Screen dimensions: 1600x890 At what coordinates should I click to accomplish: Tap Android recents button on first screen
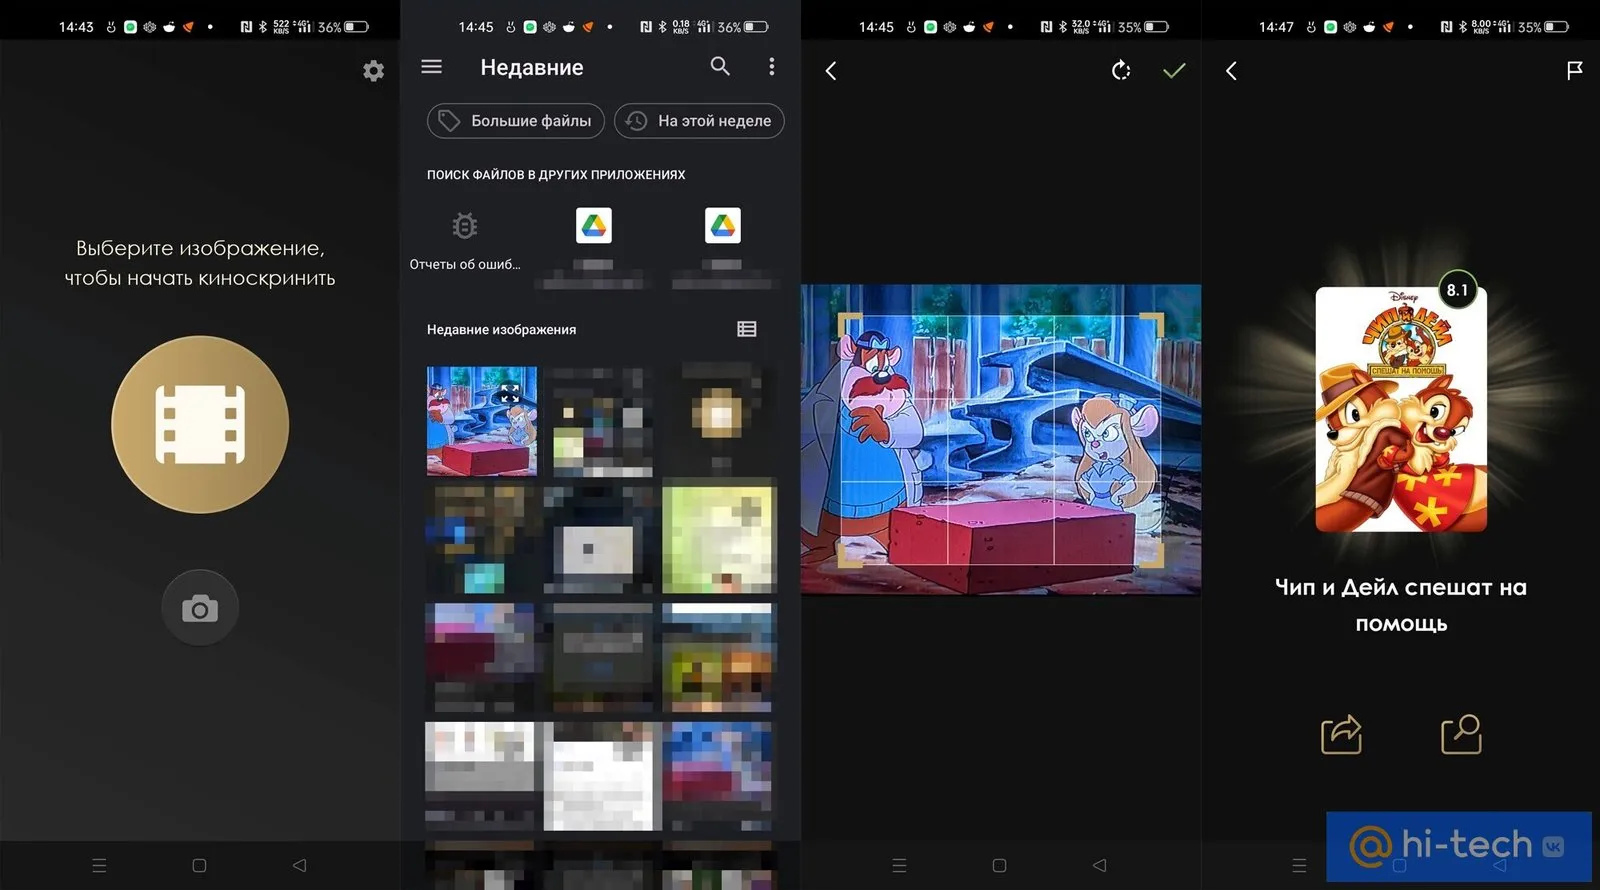tap(99, 865)
